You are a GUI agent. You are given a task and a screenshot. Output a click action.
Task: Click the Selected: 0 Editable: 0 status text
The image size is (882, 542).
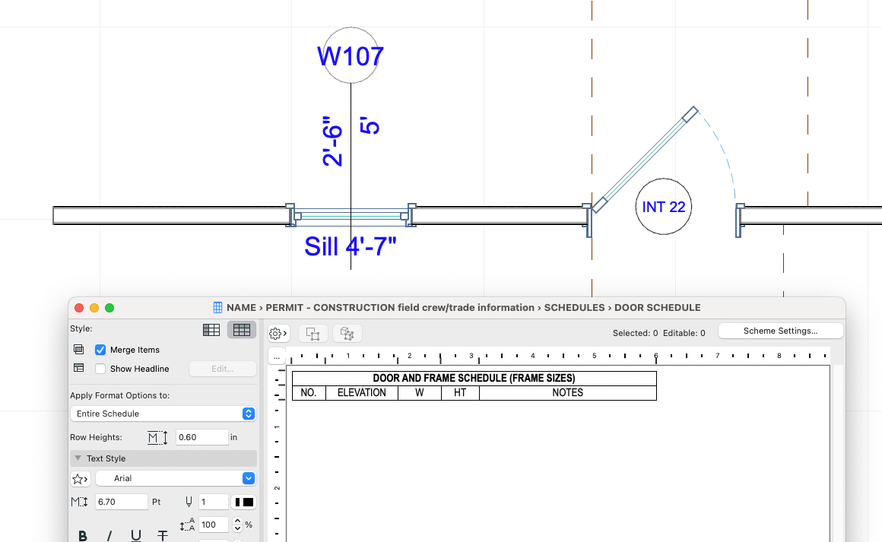(659, 333)
